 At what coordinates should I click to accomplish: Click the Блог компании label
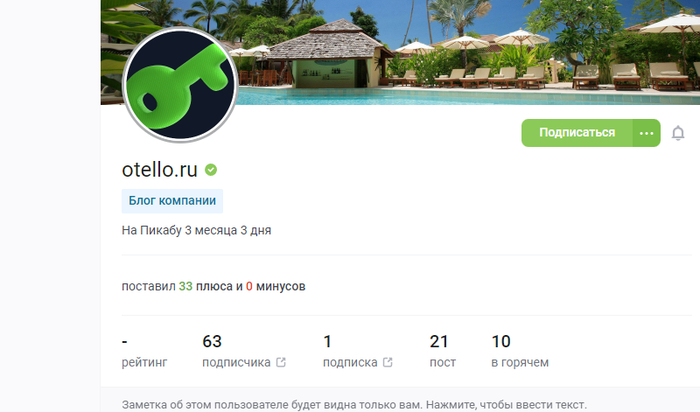tap(172, 201)
